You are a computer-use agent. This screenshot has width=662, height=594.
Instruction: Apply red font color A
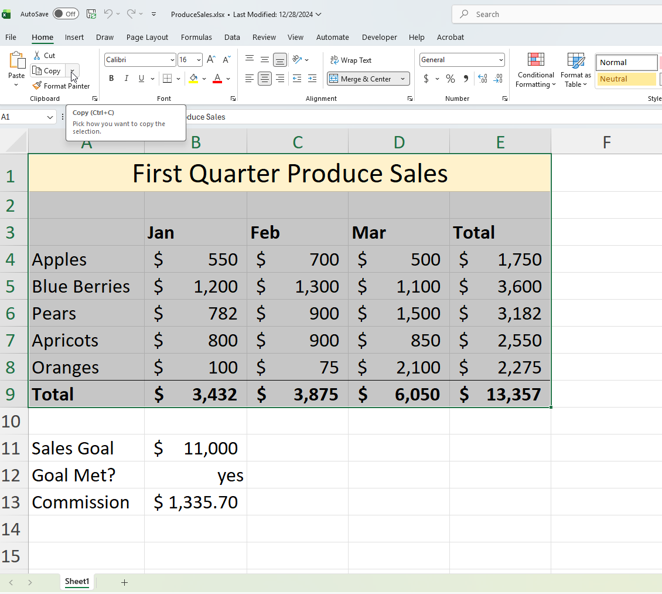(x=217, y=79)
